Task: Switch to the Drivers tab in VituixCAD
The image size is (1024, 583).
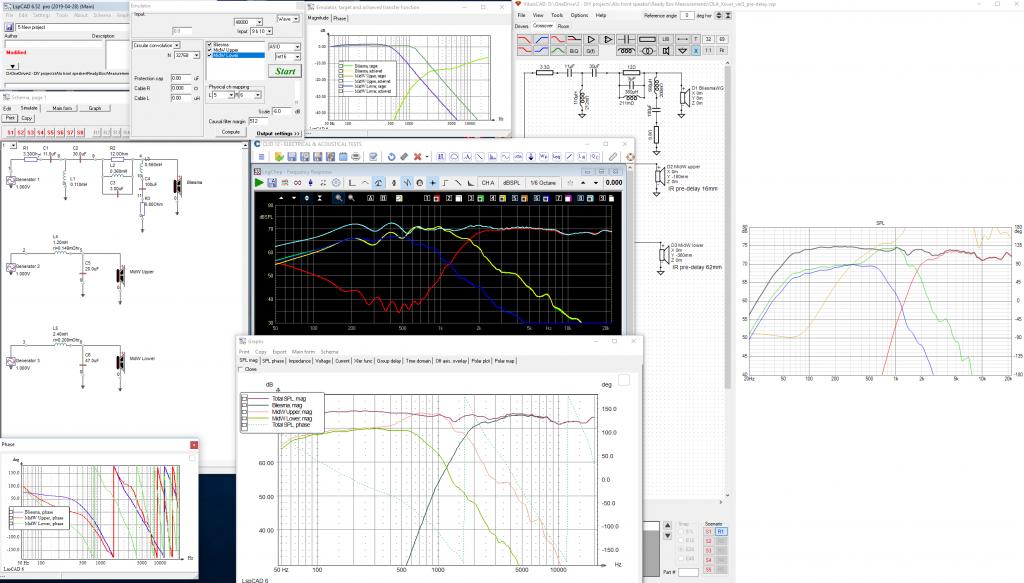Action: pyautogui.click(x=522, y=26)
